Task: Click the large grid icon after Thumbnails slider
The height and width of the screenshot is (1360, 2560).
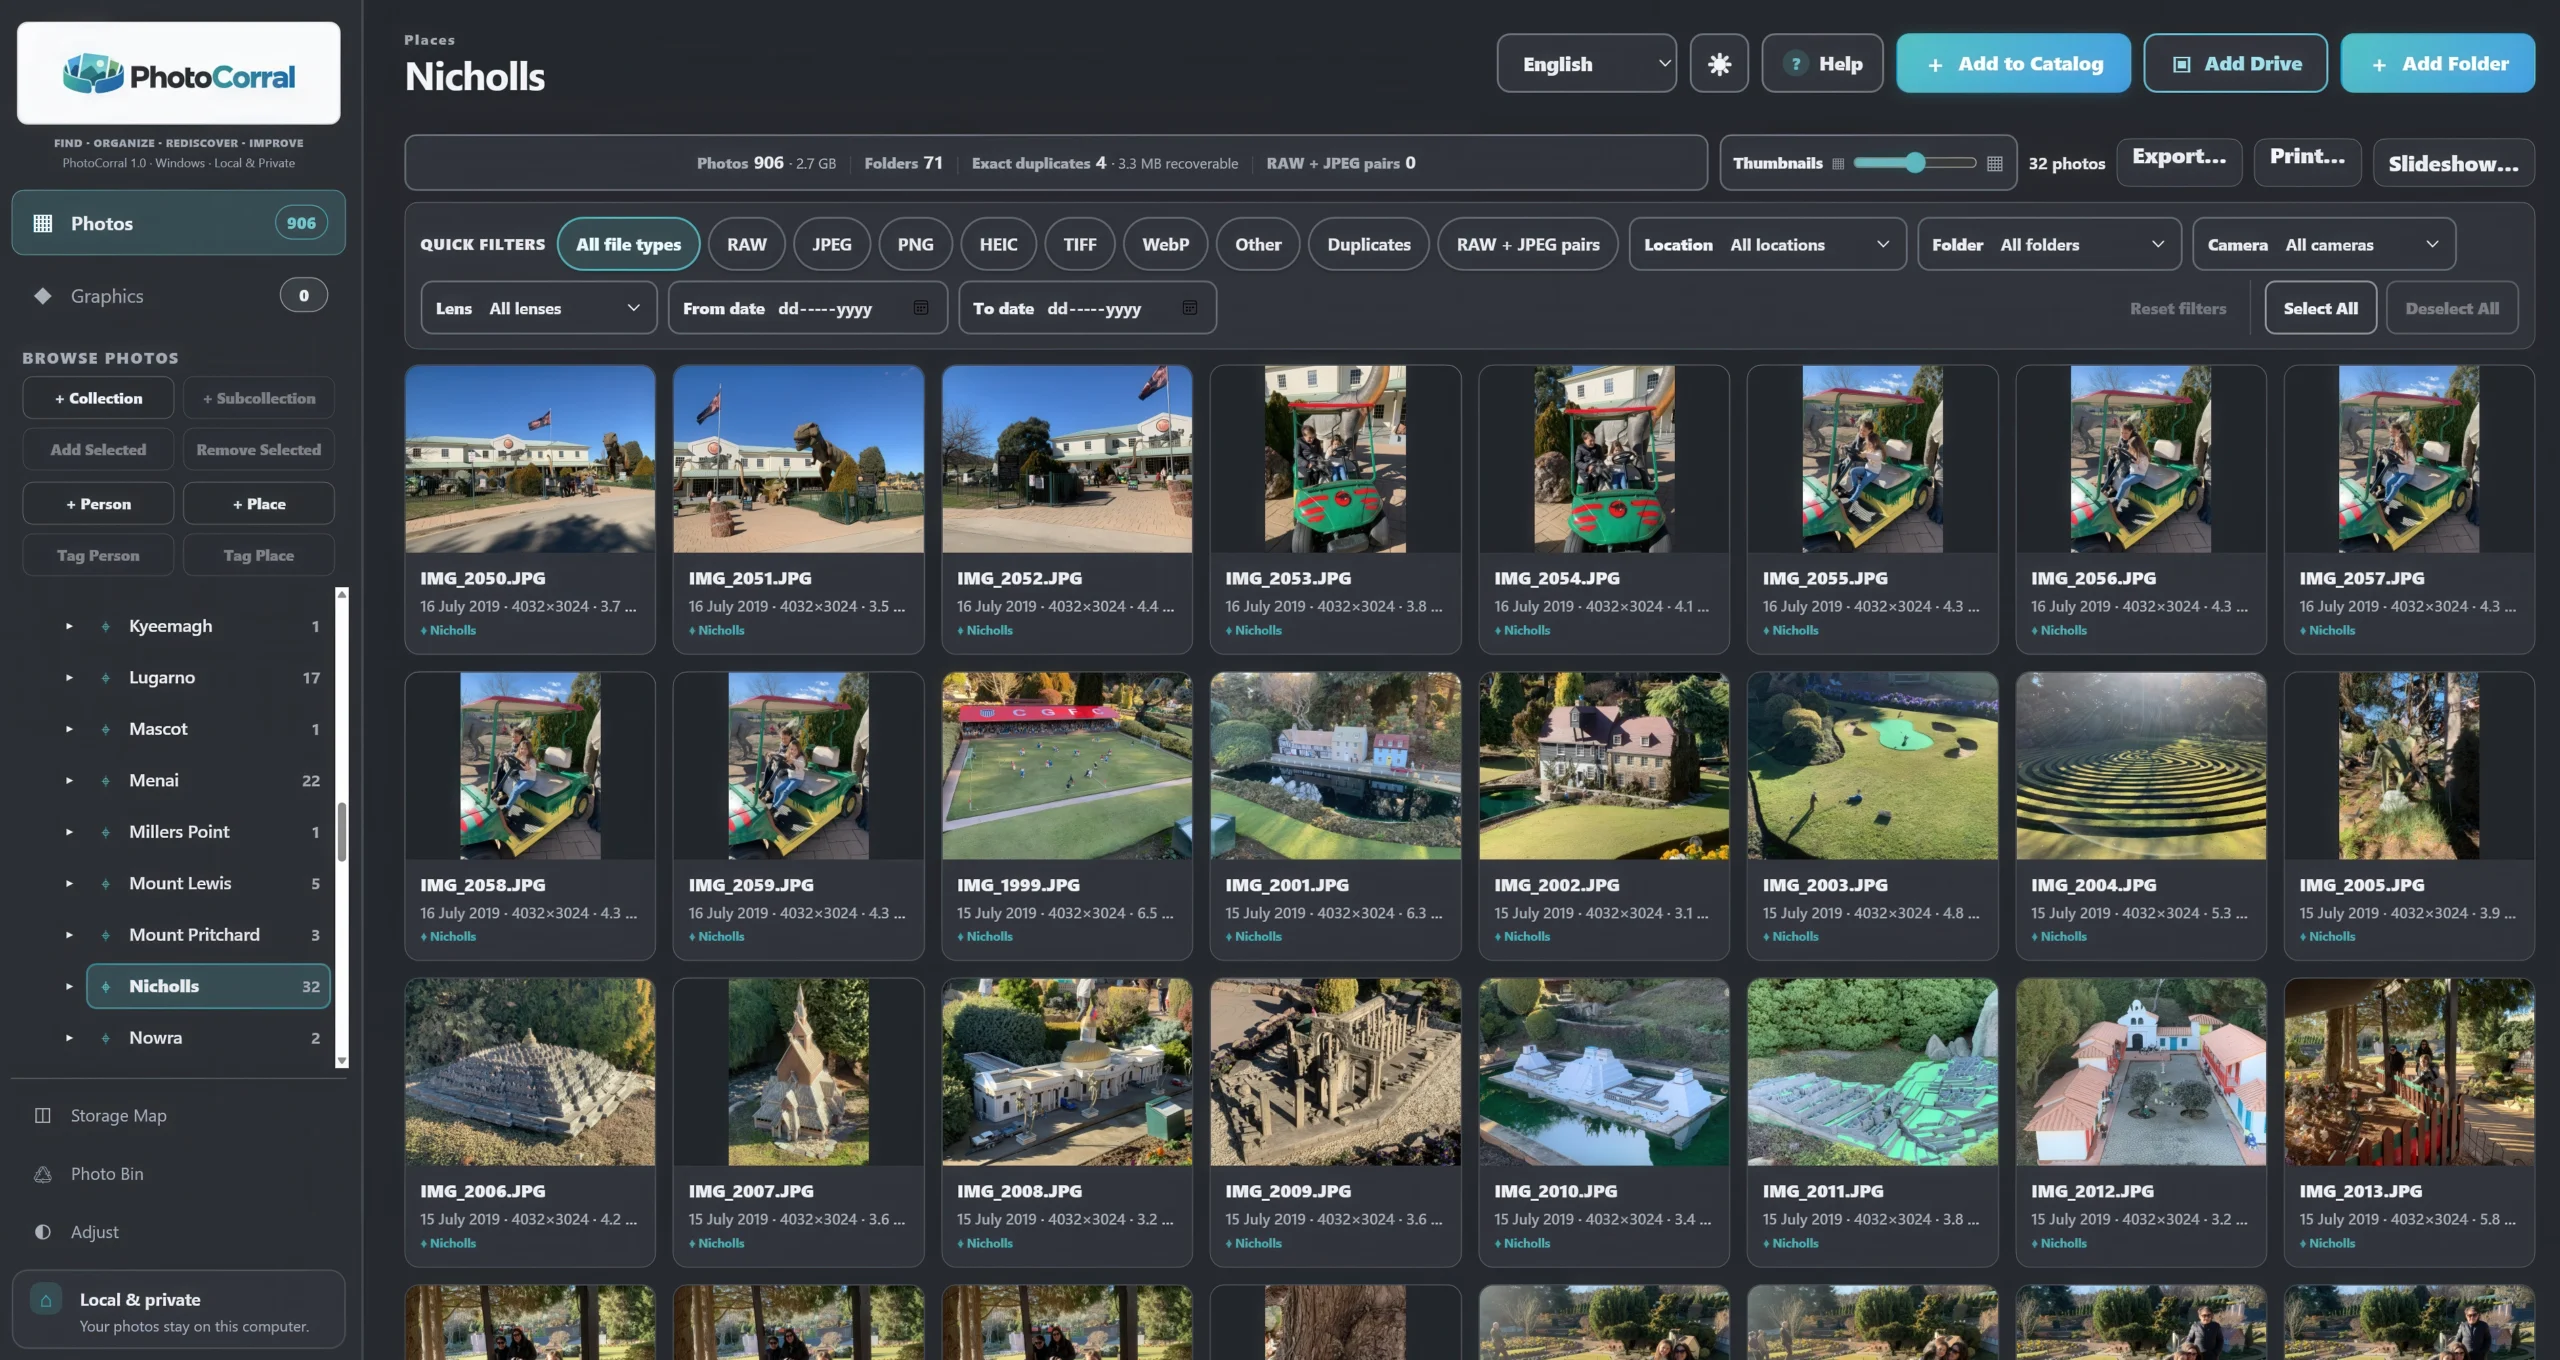Action: (1994, 163)
